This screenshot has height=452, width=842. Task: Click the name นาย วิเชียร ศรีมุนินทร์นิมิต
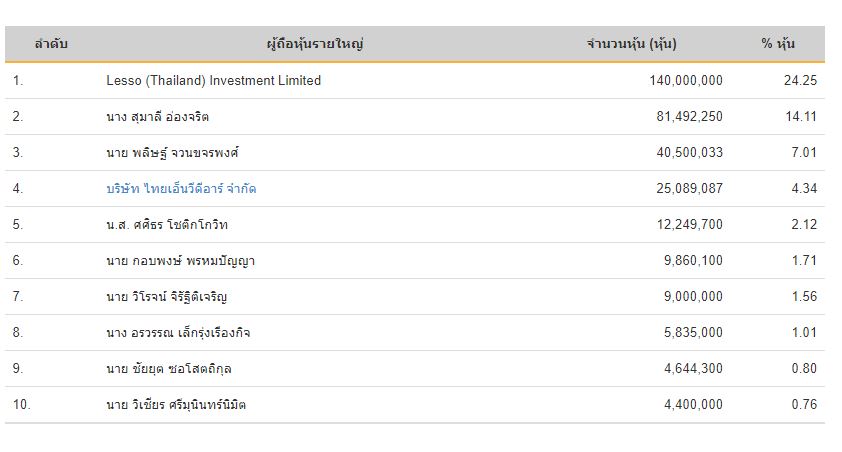[176, 404]
